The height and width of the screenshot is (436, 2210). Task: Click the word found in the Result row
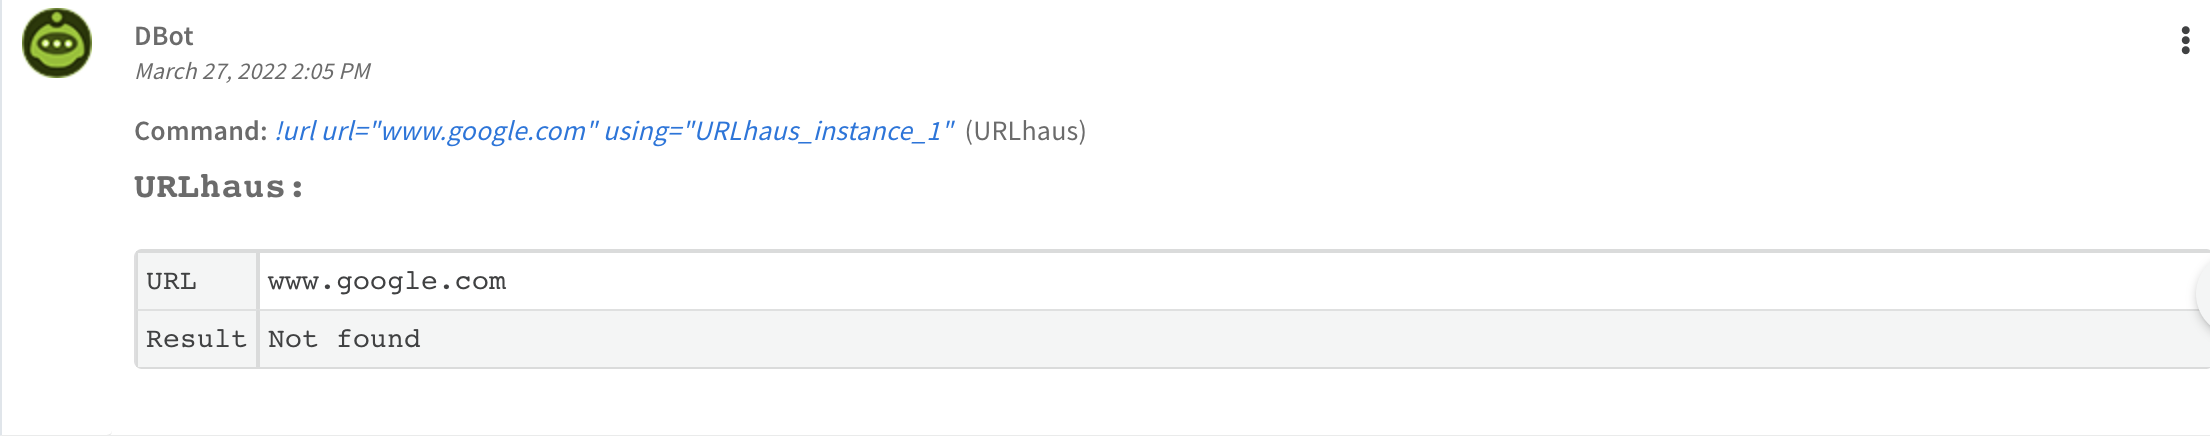[378, 339]
